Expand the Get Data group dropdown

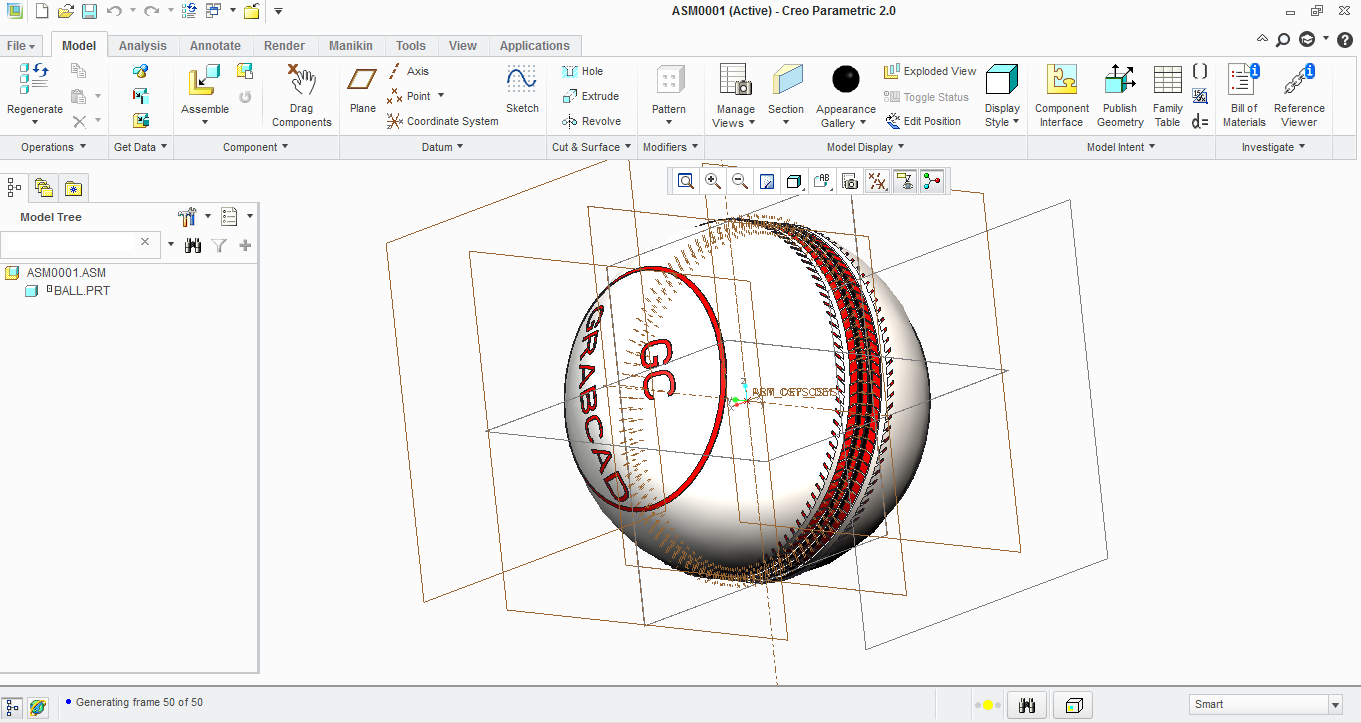click(x=141, y=147)
